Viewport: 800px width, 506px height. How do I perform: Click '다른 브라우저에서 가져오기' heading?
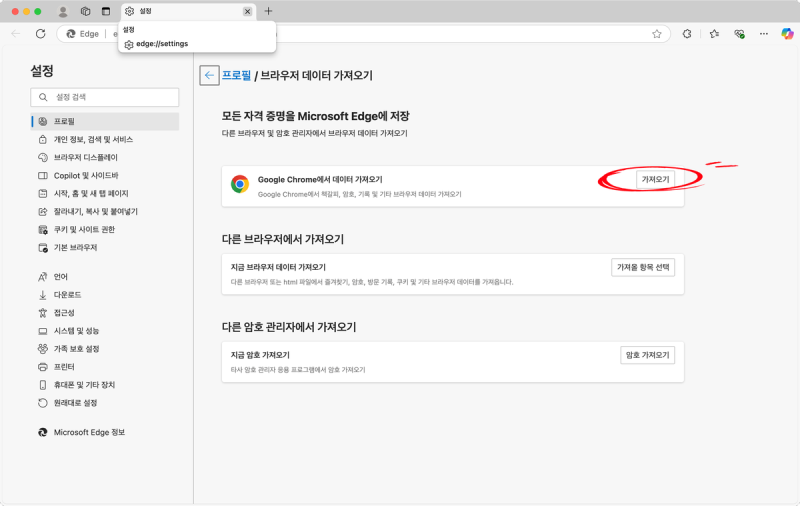click(x=283, y=239)
